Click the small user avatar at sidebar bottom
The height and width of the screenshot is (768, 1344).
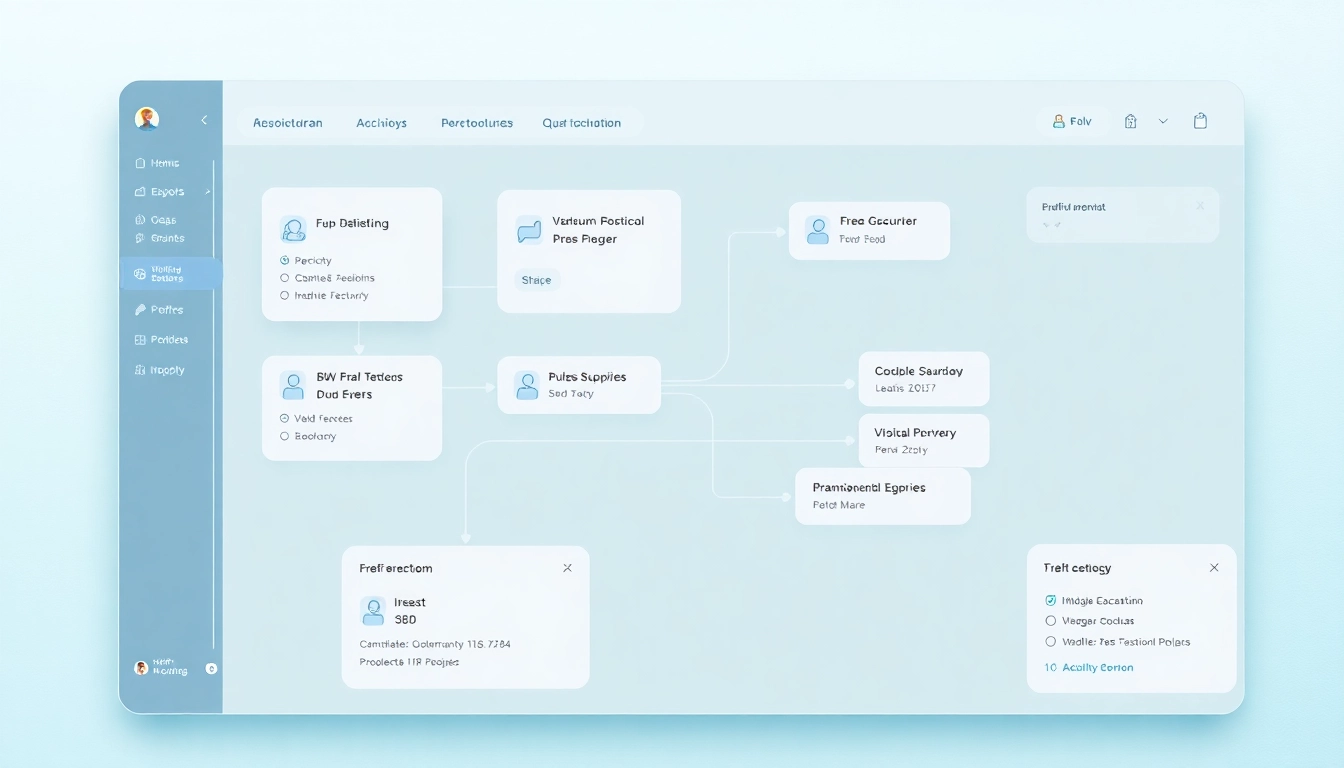click(x=141, y=667)
